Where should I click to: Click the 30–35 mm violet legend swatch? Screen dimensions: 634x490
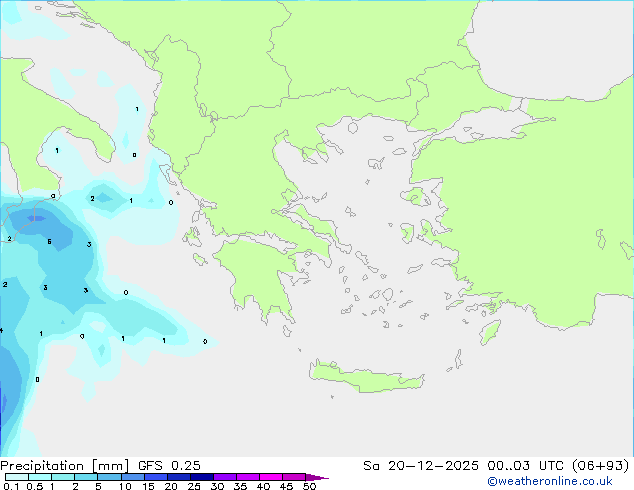coord(225,477)
